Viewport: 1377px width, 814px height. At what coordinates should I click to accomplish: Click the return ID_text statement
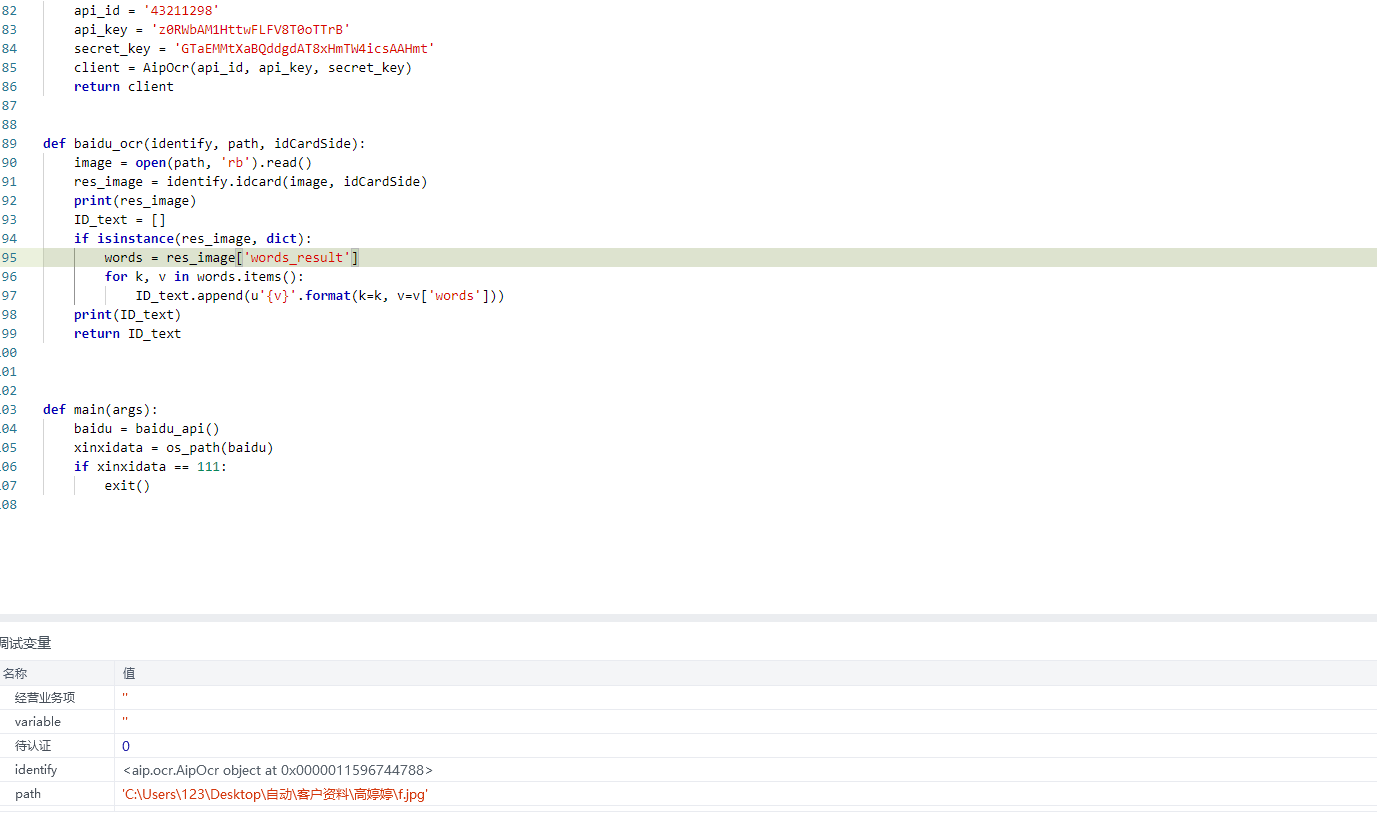(x=127, y=333)
